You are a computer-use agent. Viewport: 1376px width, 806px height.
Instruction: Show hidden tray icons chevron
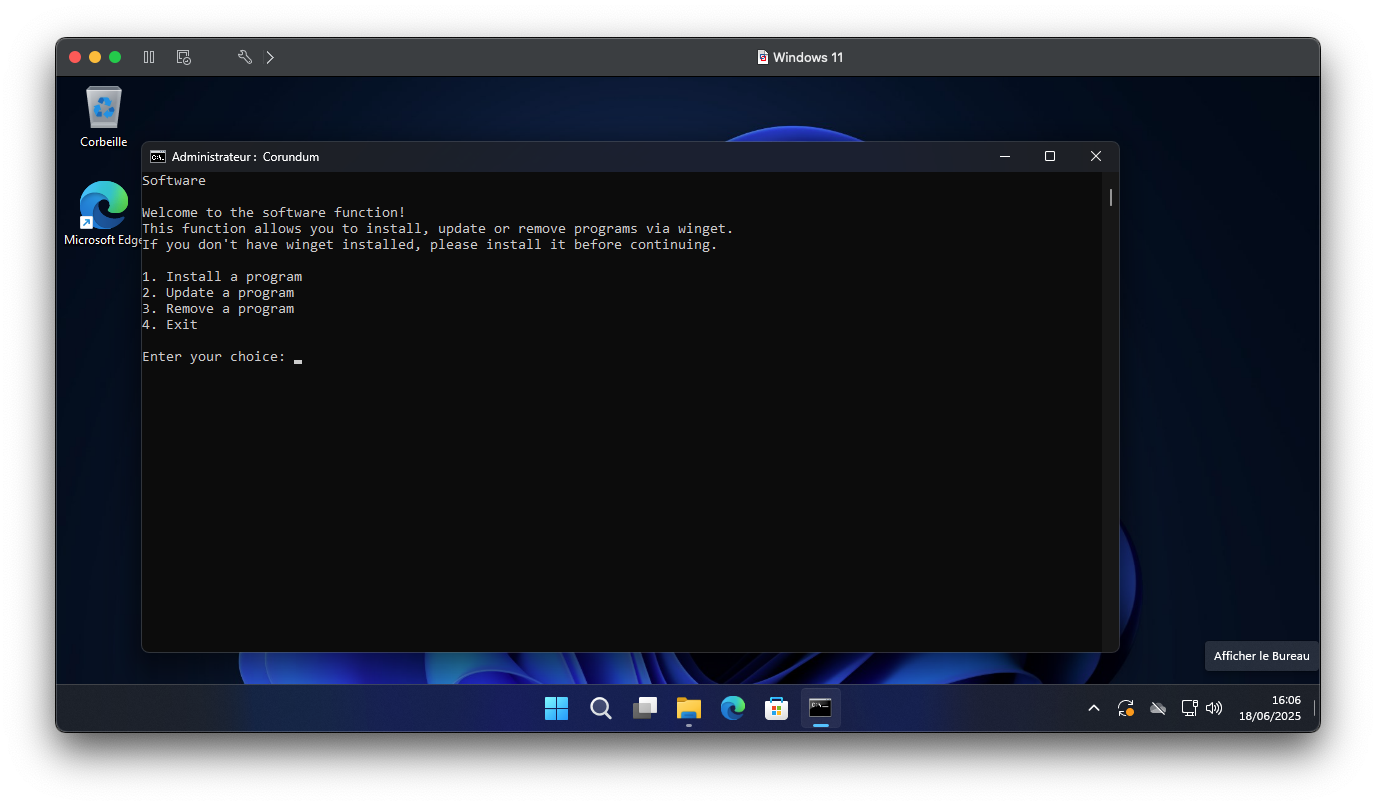(1094, 708)
